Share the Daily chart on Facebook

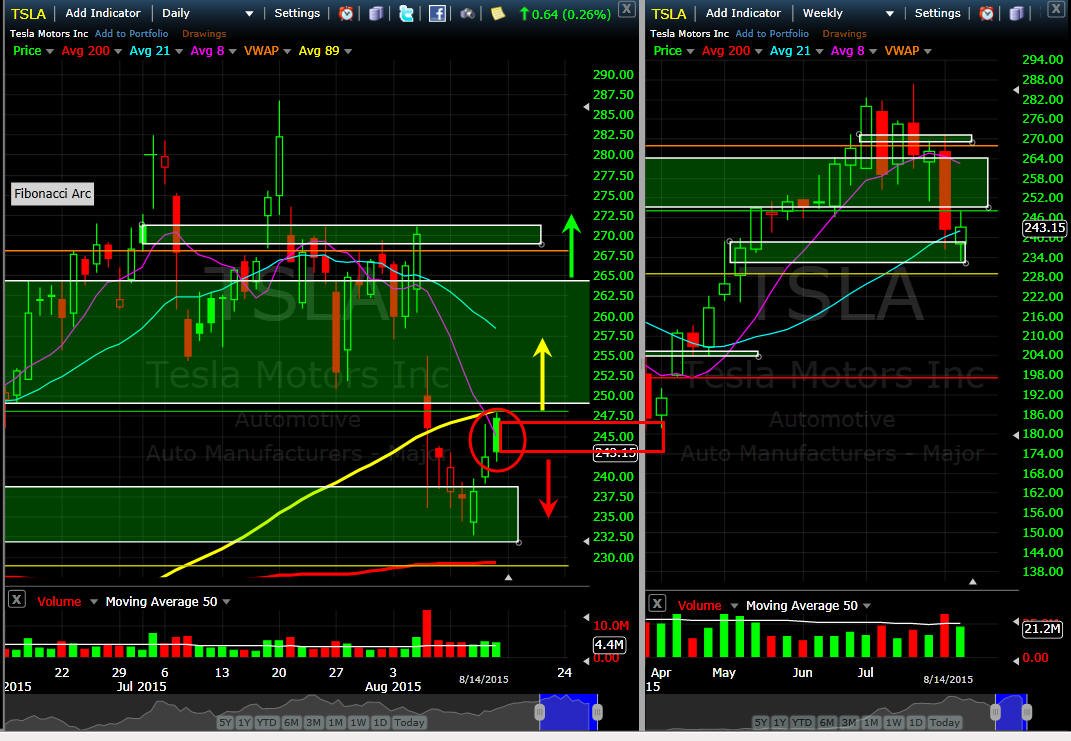tap(437, 13)
